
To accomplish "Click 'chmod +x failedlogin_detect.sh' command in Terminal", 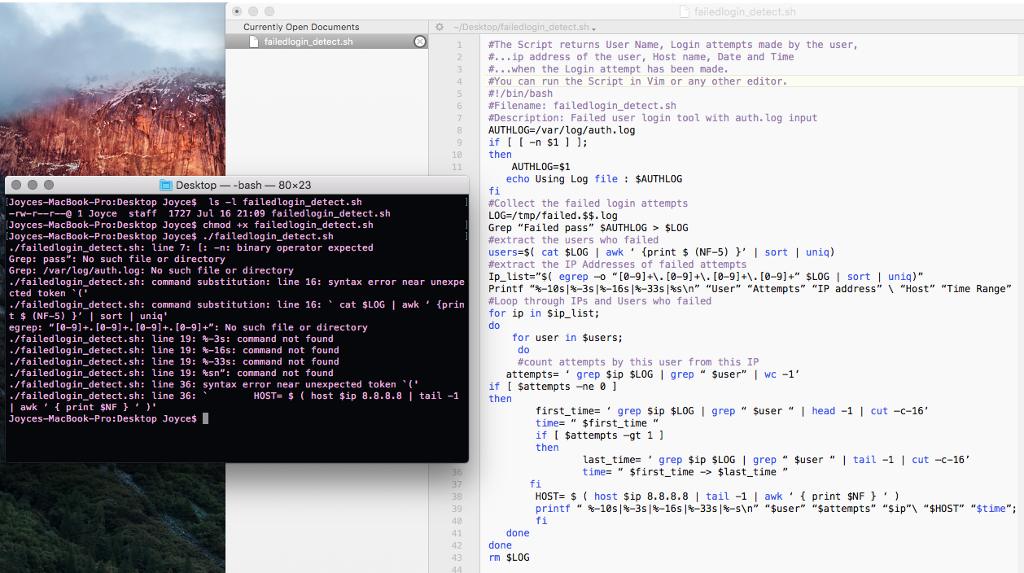I will (x=288, y=225).
